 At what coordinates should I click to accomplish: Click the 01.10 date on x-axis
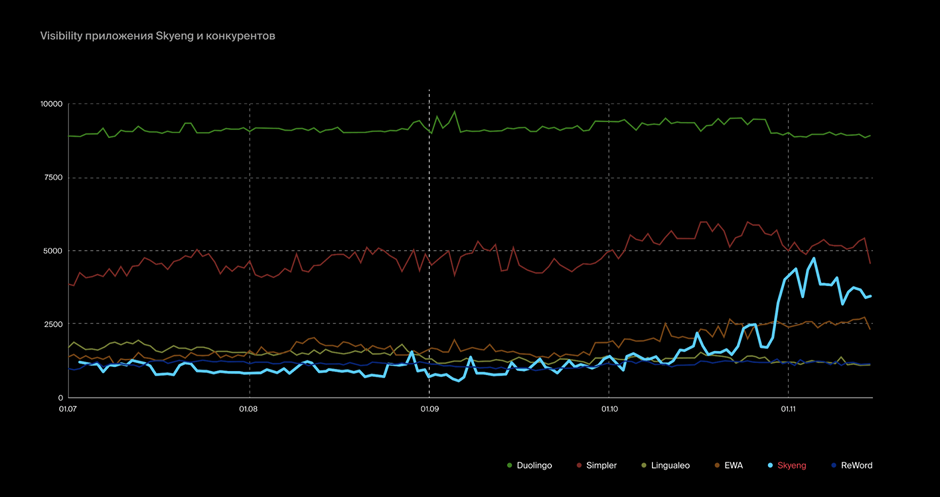(608, 409)
